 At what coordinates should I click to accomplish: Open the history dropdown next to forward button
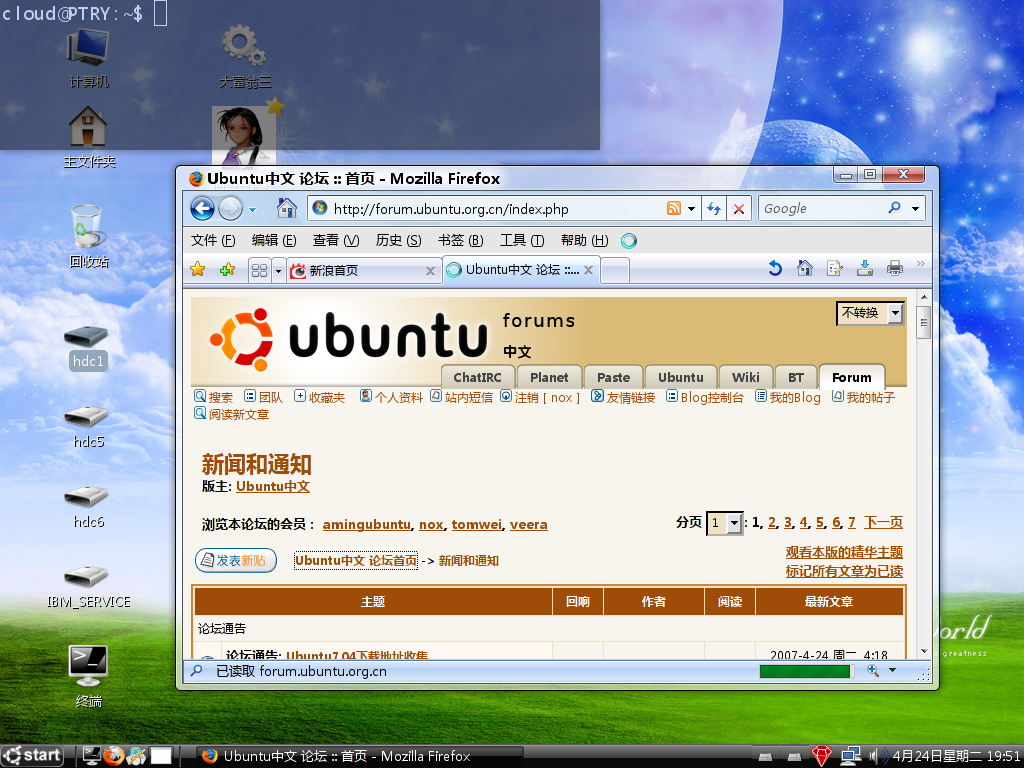(x=253, y=210)
